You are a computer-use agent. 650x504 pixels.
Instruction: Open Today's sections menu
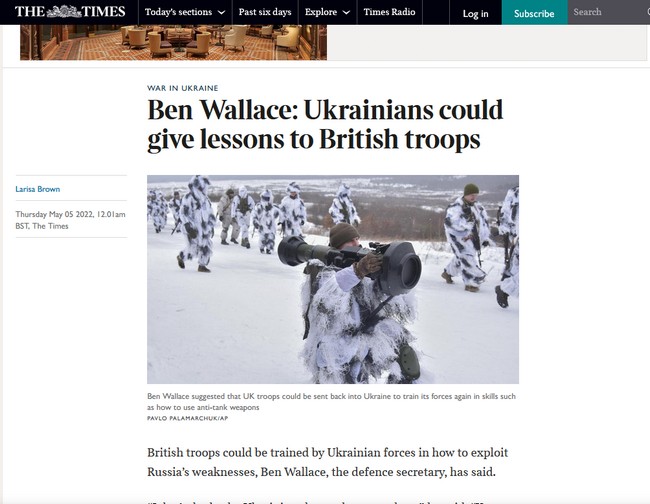click(x=185, y=12)
